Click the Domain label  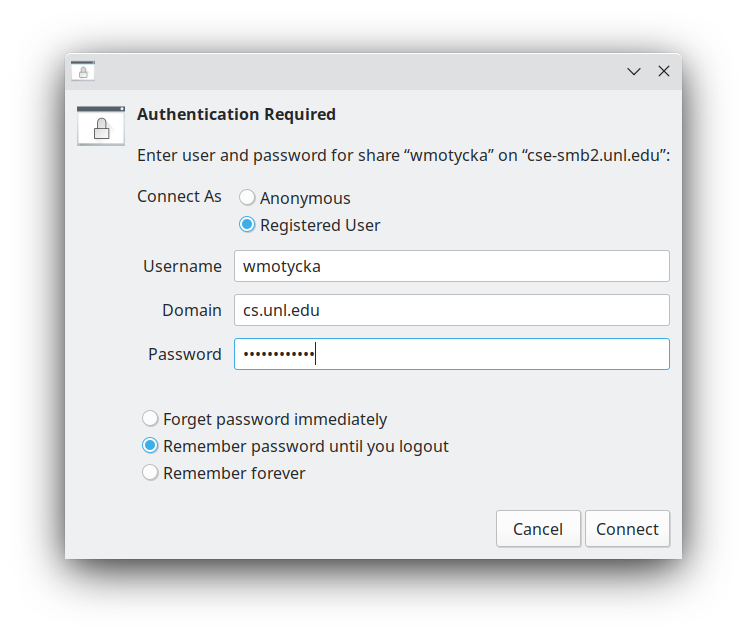click(192, 310)
